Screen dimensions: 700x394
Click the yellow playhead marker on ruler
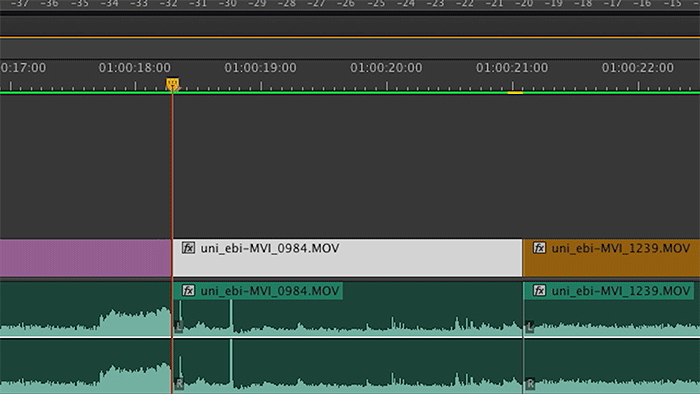click(172, 83)
